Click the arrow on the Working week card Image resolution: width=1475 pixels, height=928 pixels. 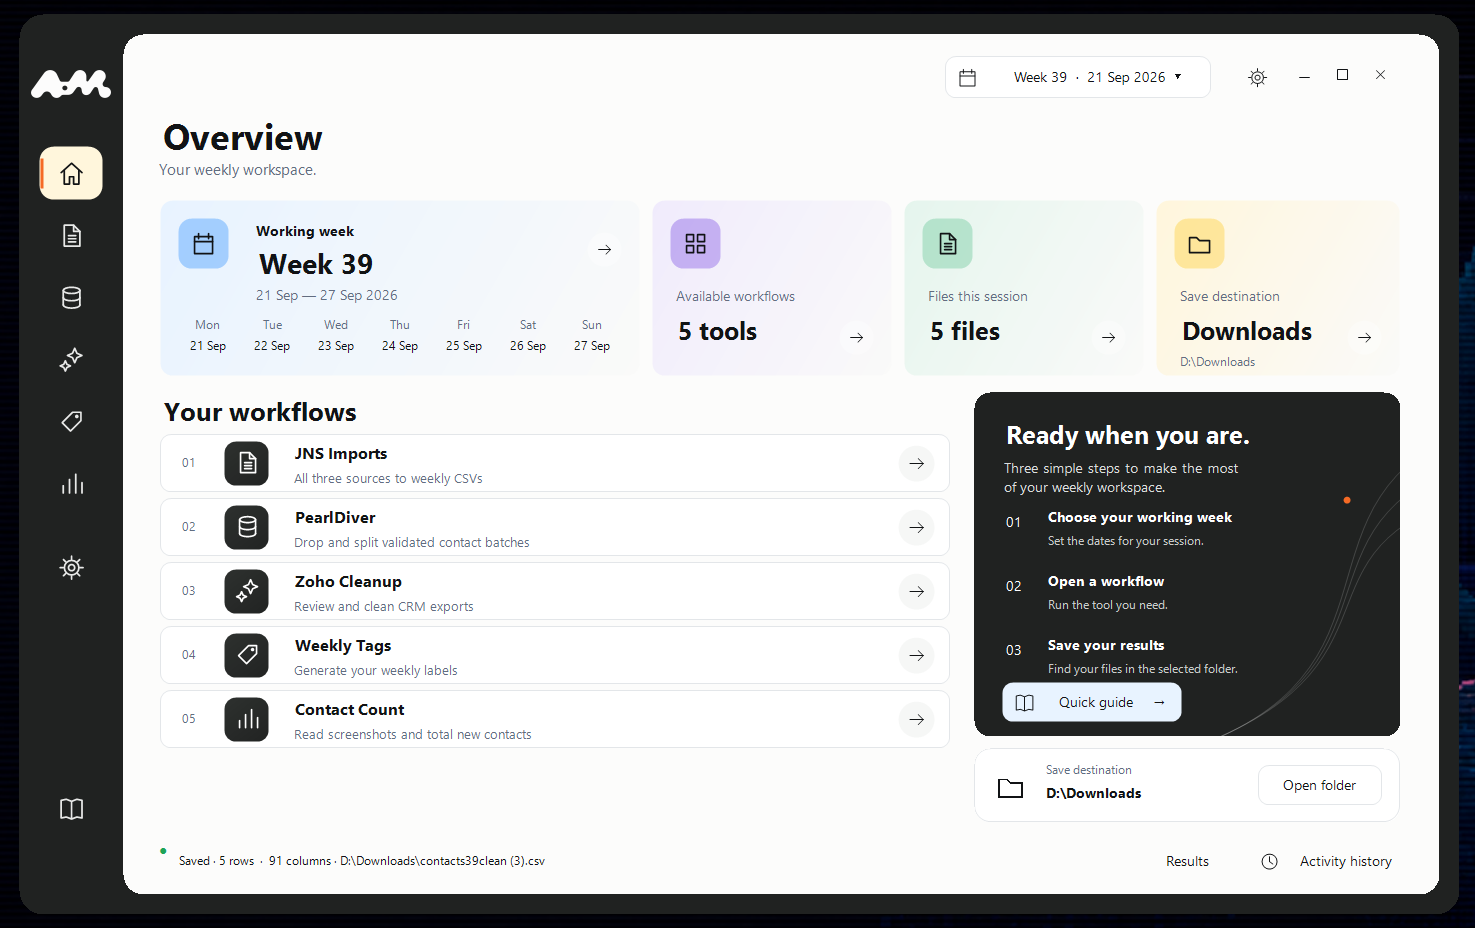[605, 249]
